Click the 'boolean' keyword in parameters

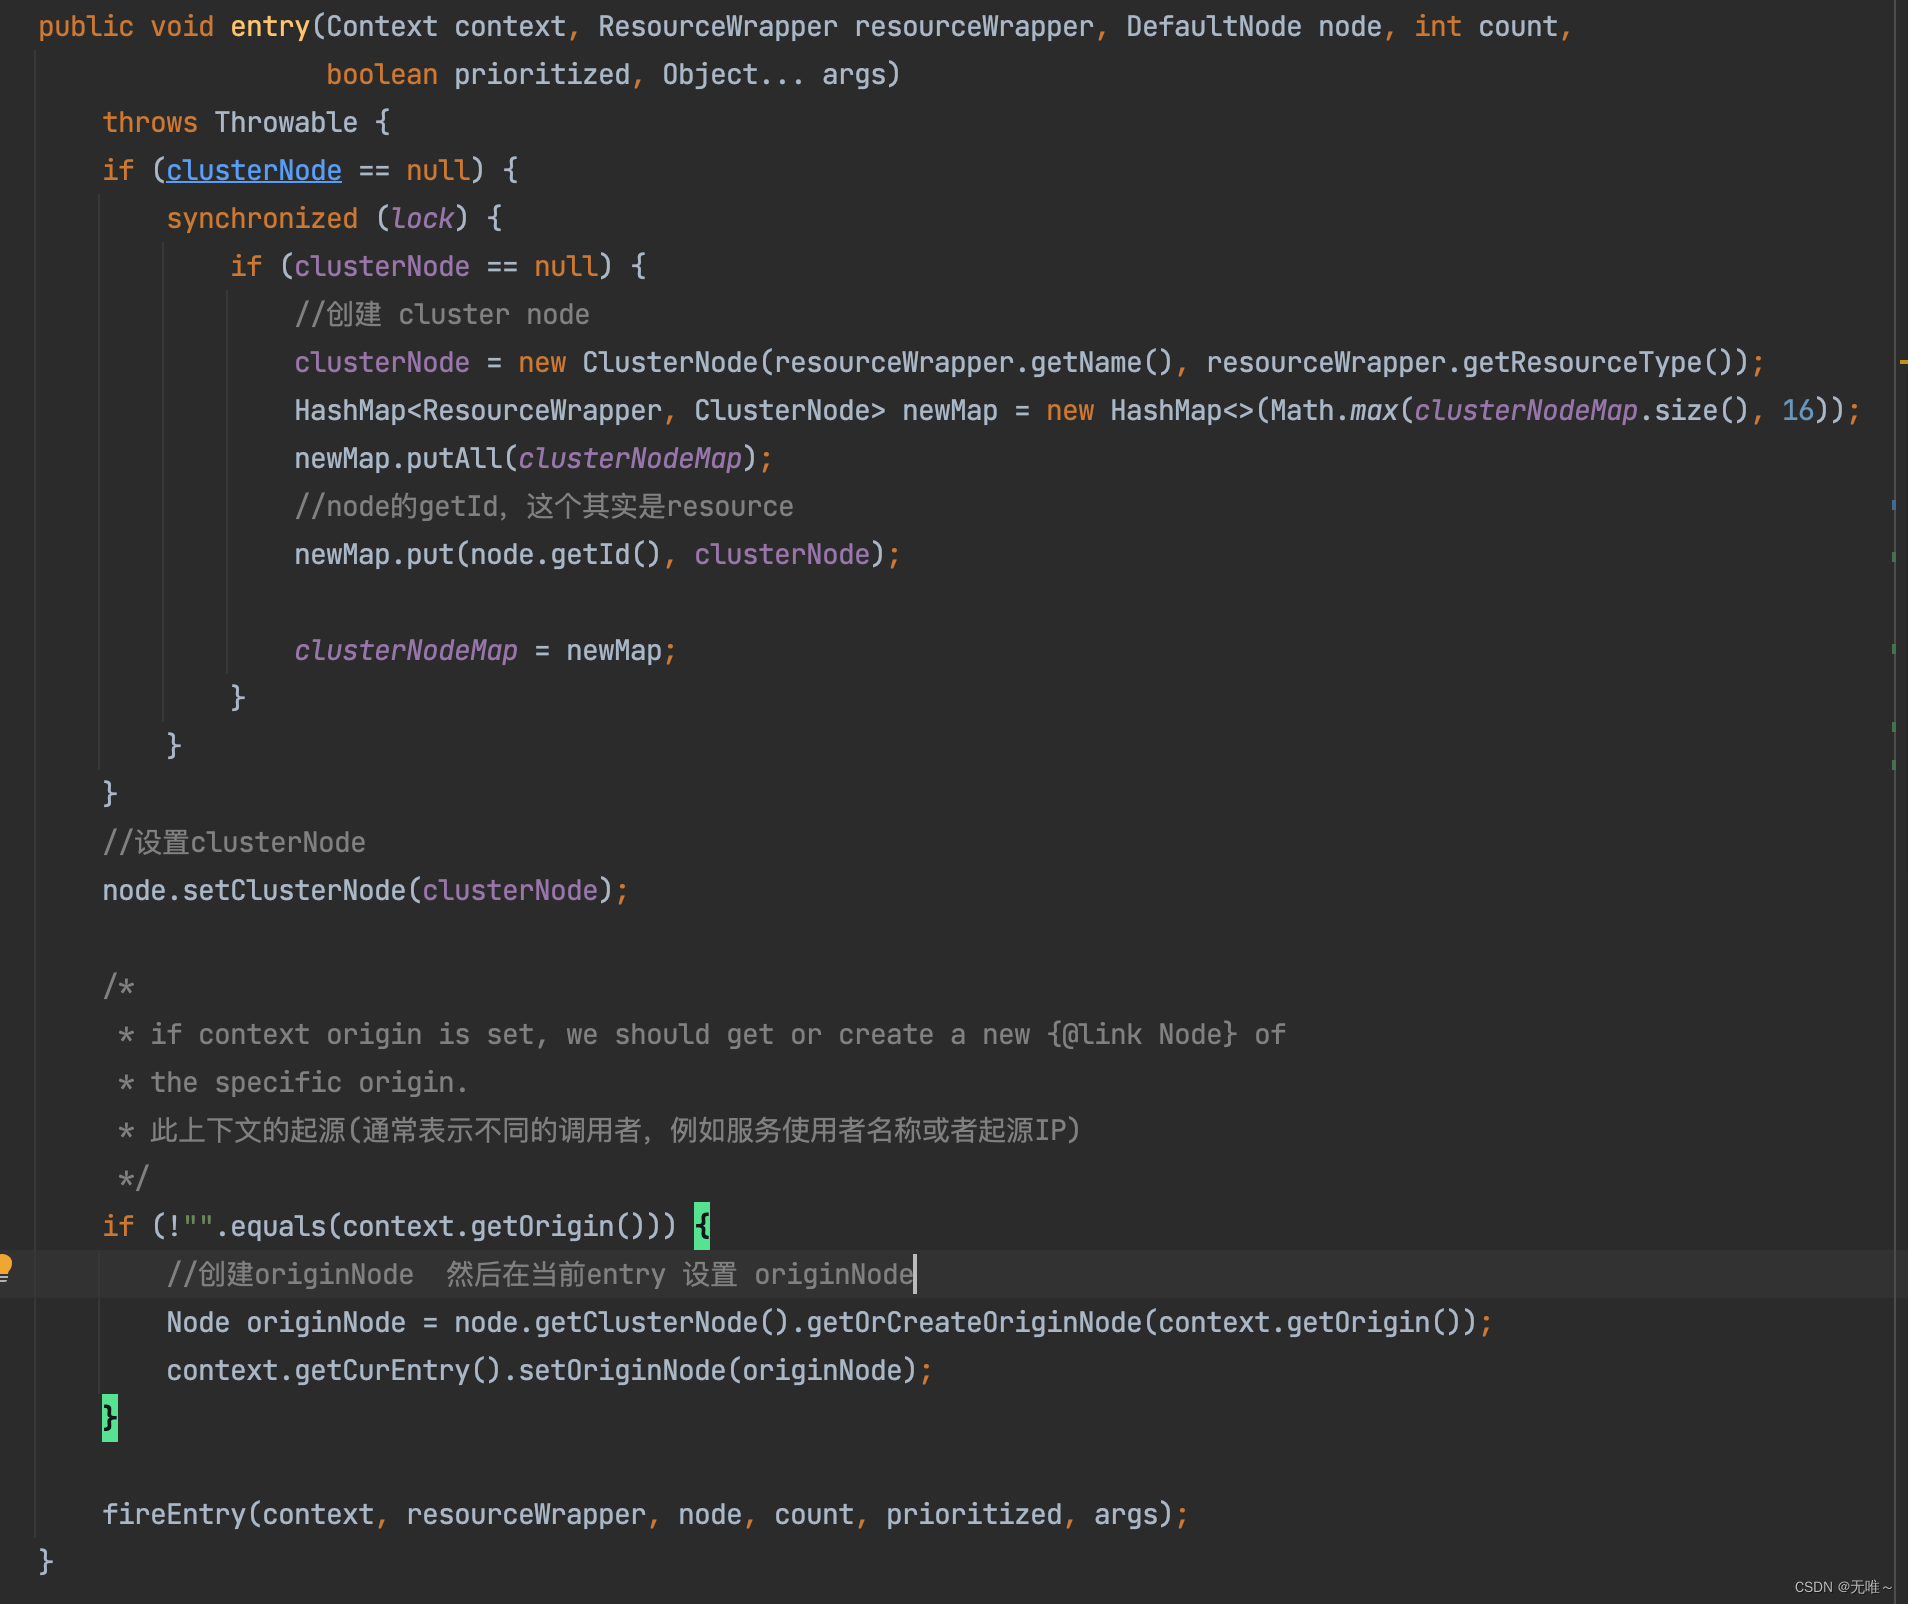(382, 74)
